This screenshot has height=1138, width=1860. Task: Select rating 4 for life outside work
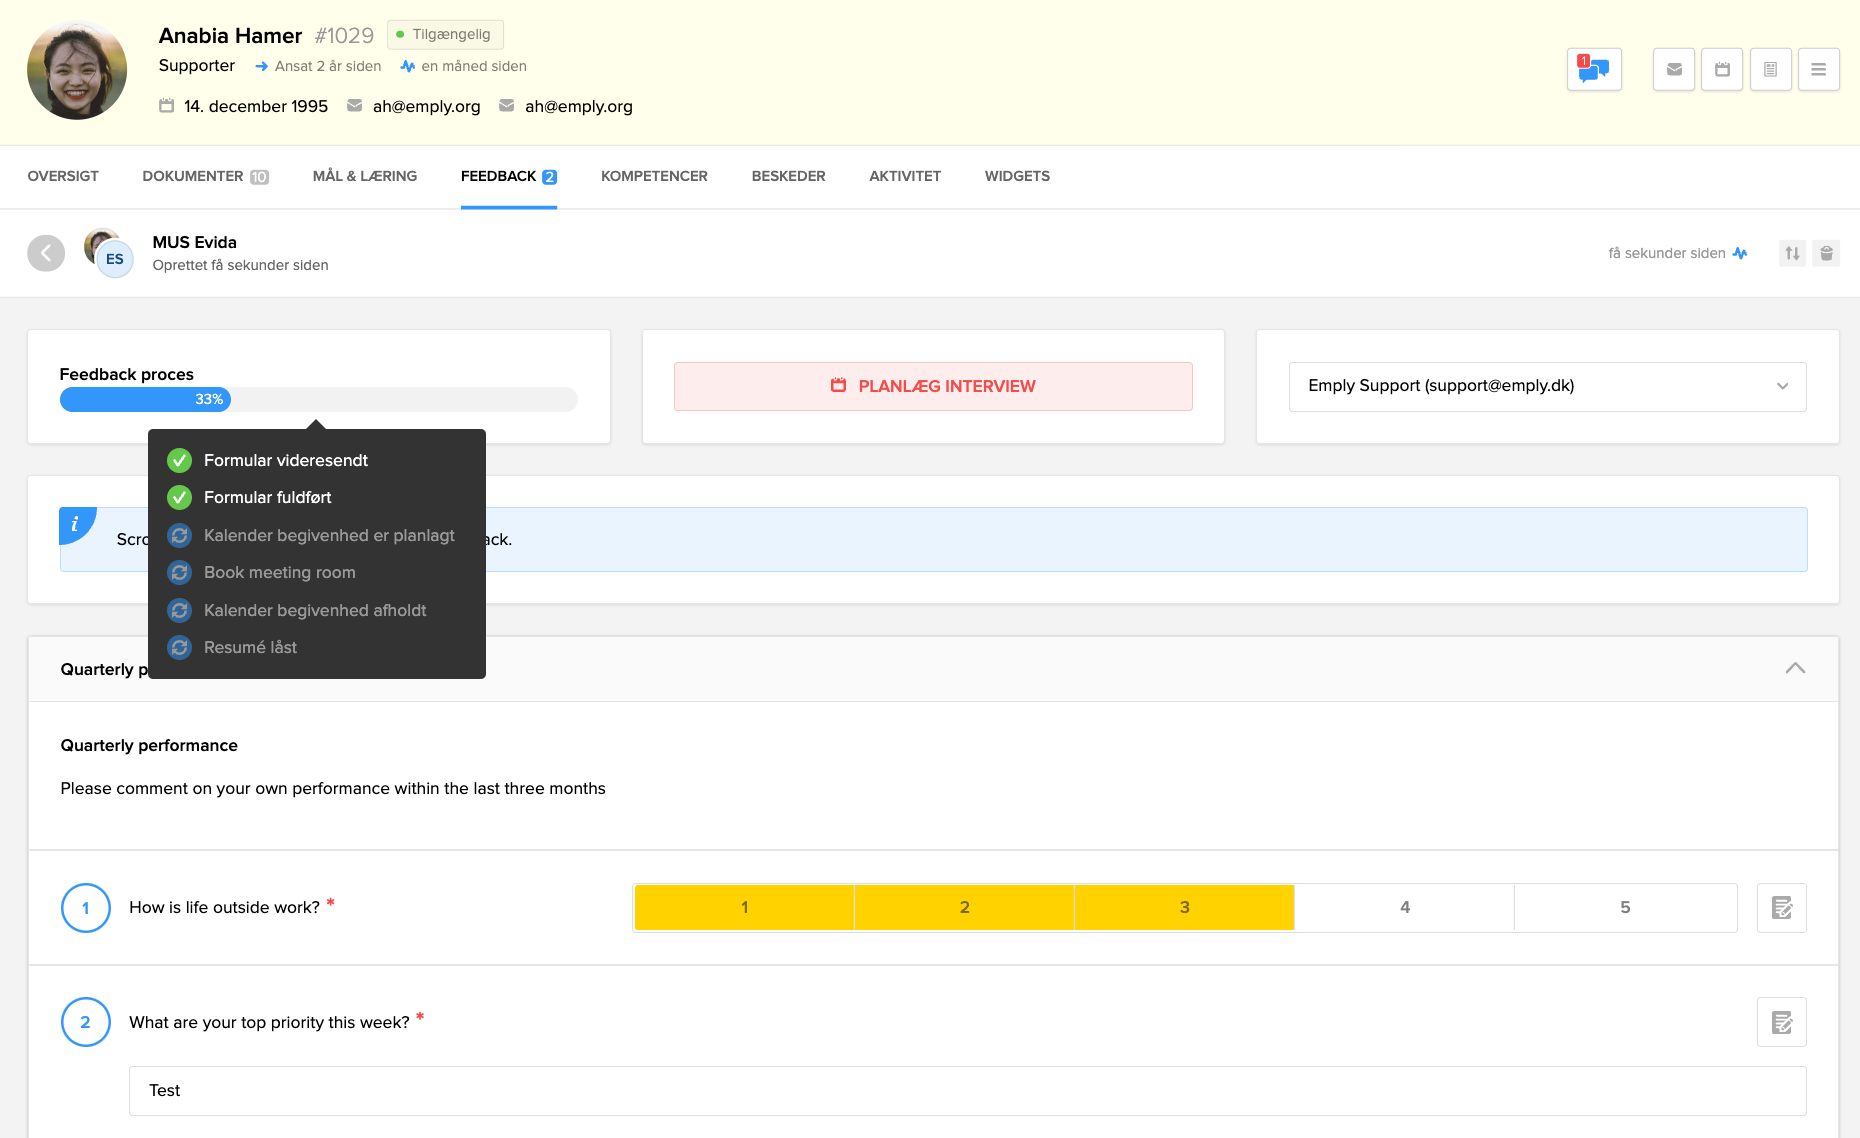point(1404,908)
